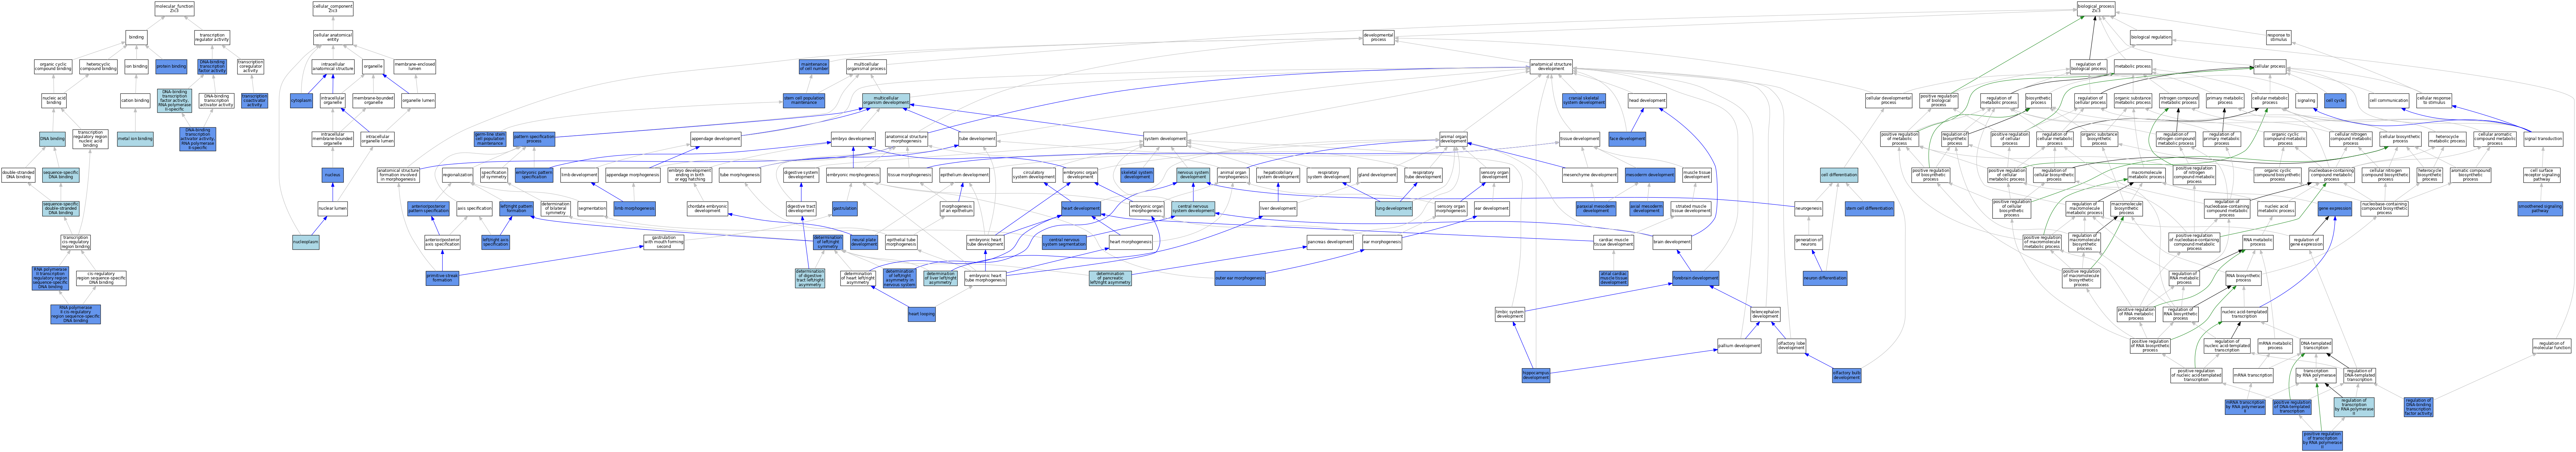Click 'axial mesoderm development' node
This screenshot has width=2576, height=452.
[1646, 209]
